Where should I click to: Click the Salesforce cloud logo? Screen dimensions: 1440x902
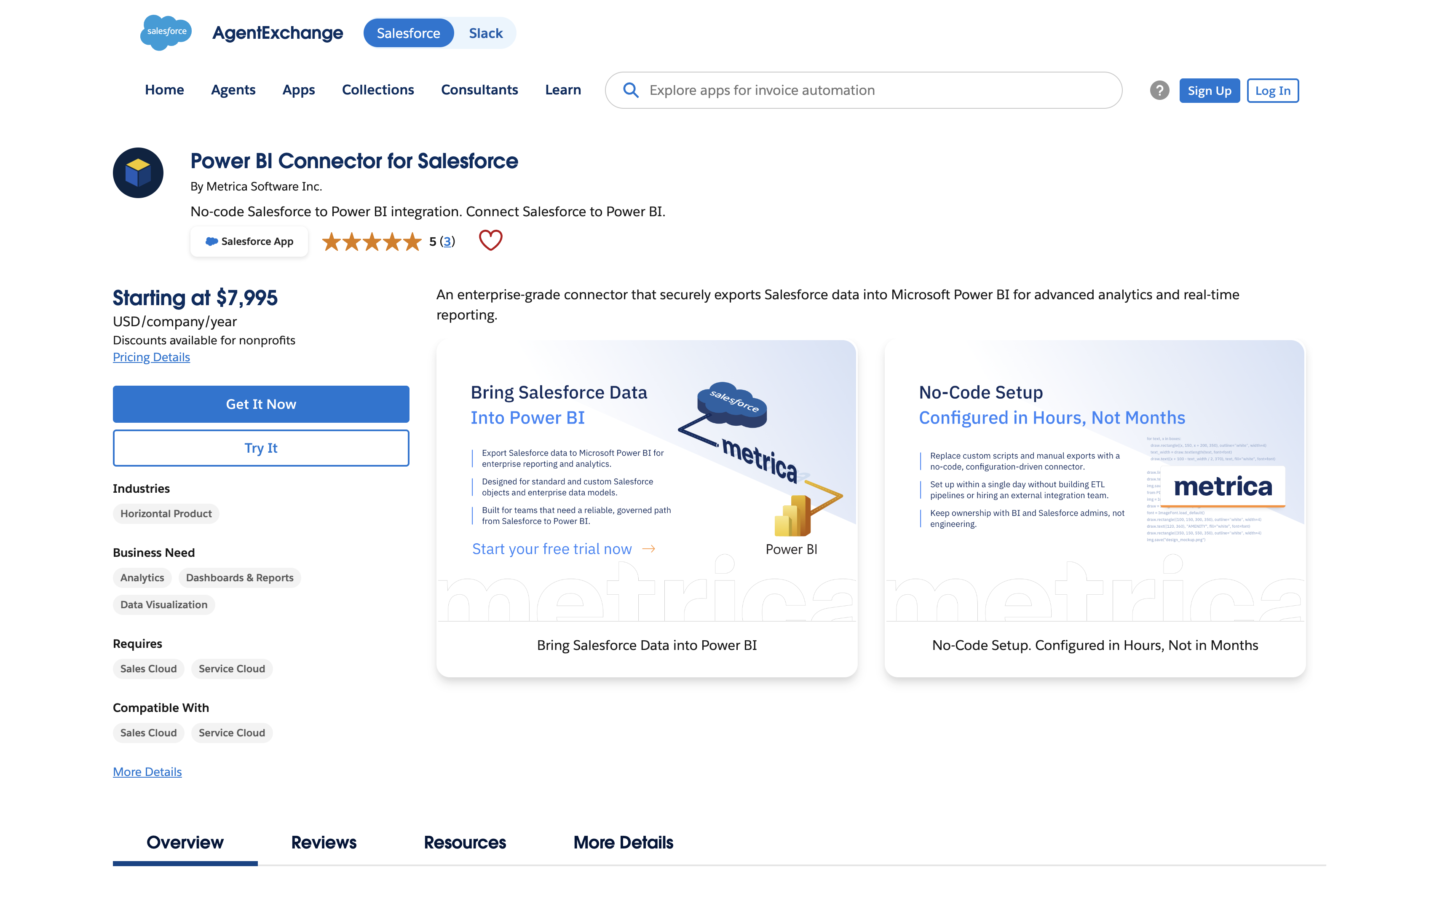[x=166, y=32]
